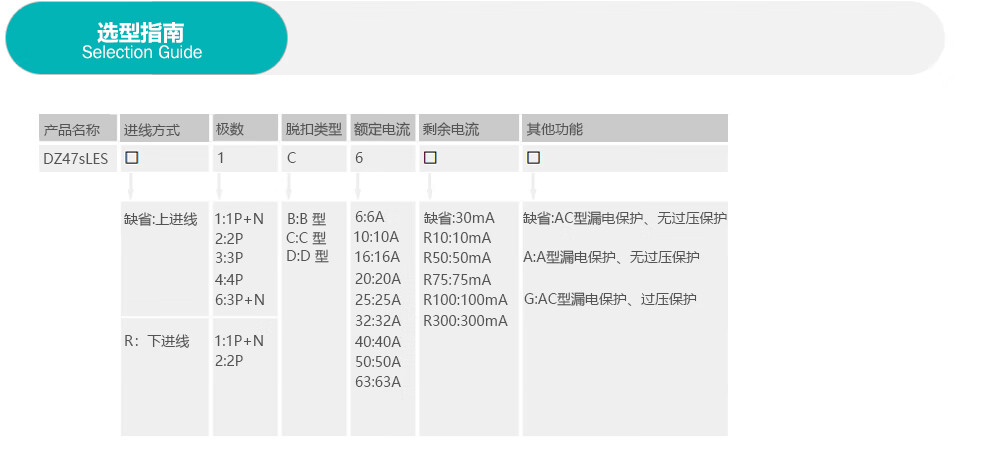Select the D:D 型 trip type

coord(307,256)
